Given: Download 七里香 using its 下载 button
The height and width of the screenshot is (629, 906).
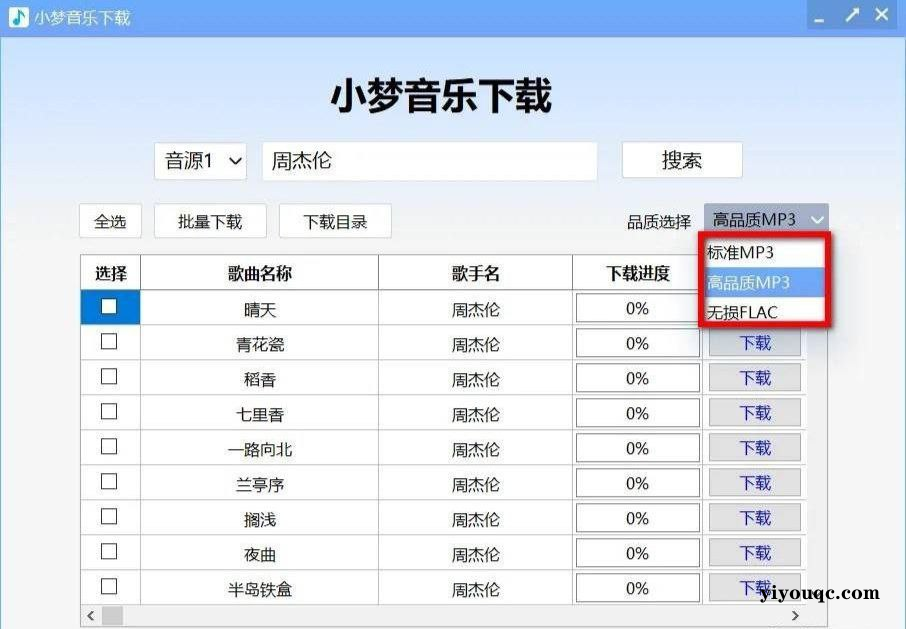Looking at the screenshot, I should [x=755, y=412].
